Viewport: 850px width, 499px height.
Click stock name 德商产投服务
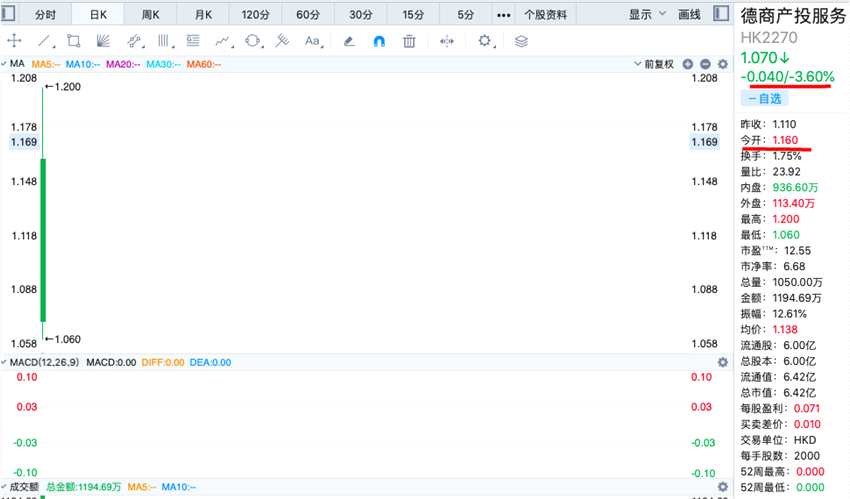point(794,16)
